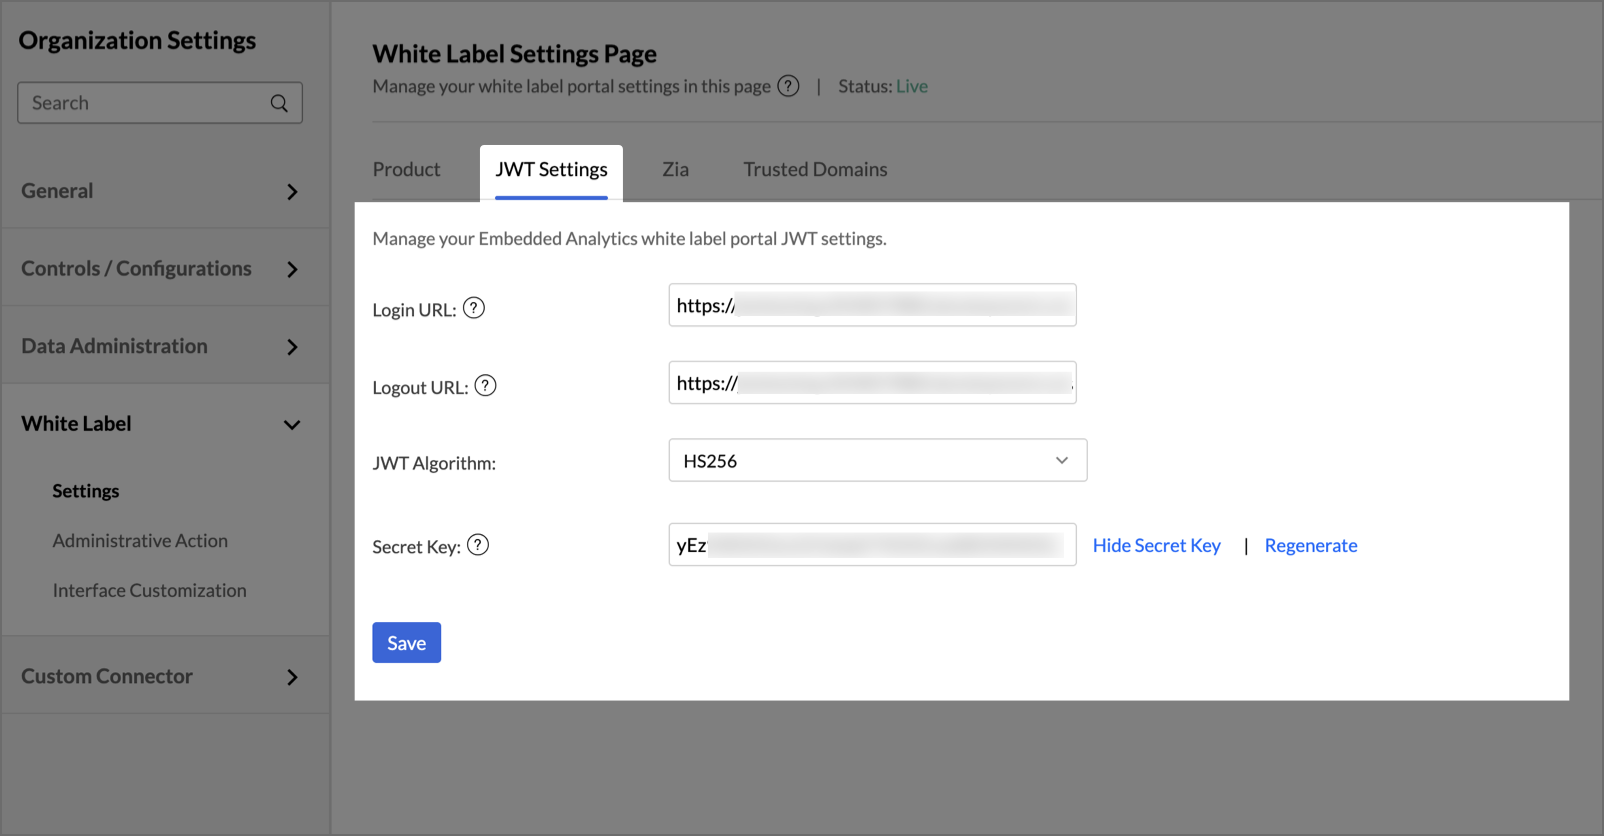Open Interface Customization in sidebar
Screen dimensions: 1604x836
pos(149,591)
